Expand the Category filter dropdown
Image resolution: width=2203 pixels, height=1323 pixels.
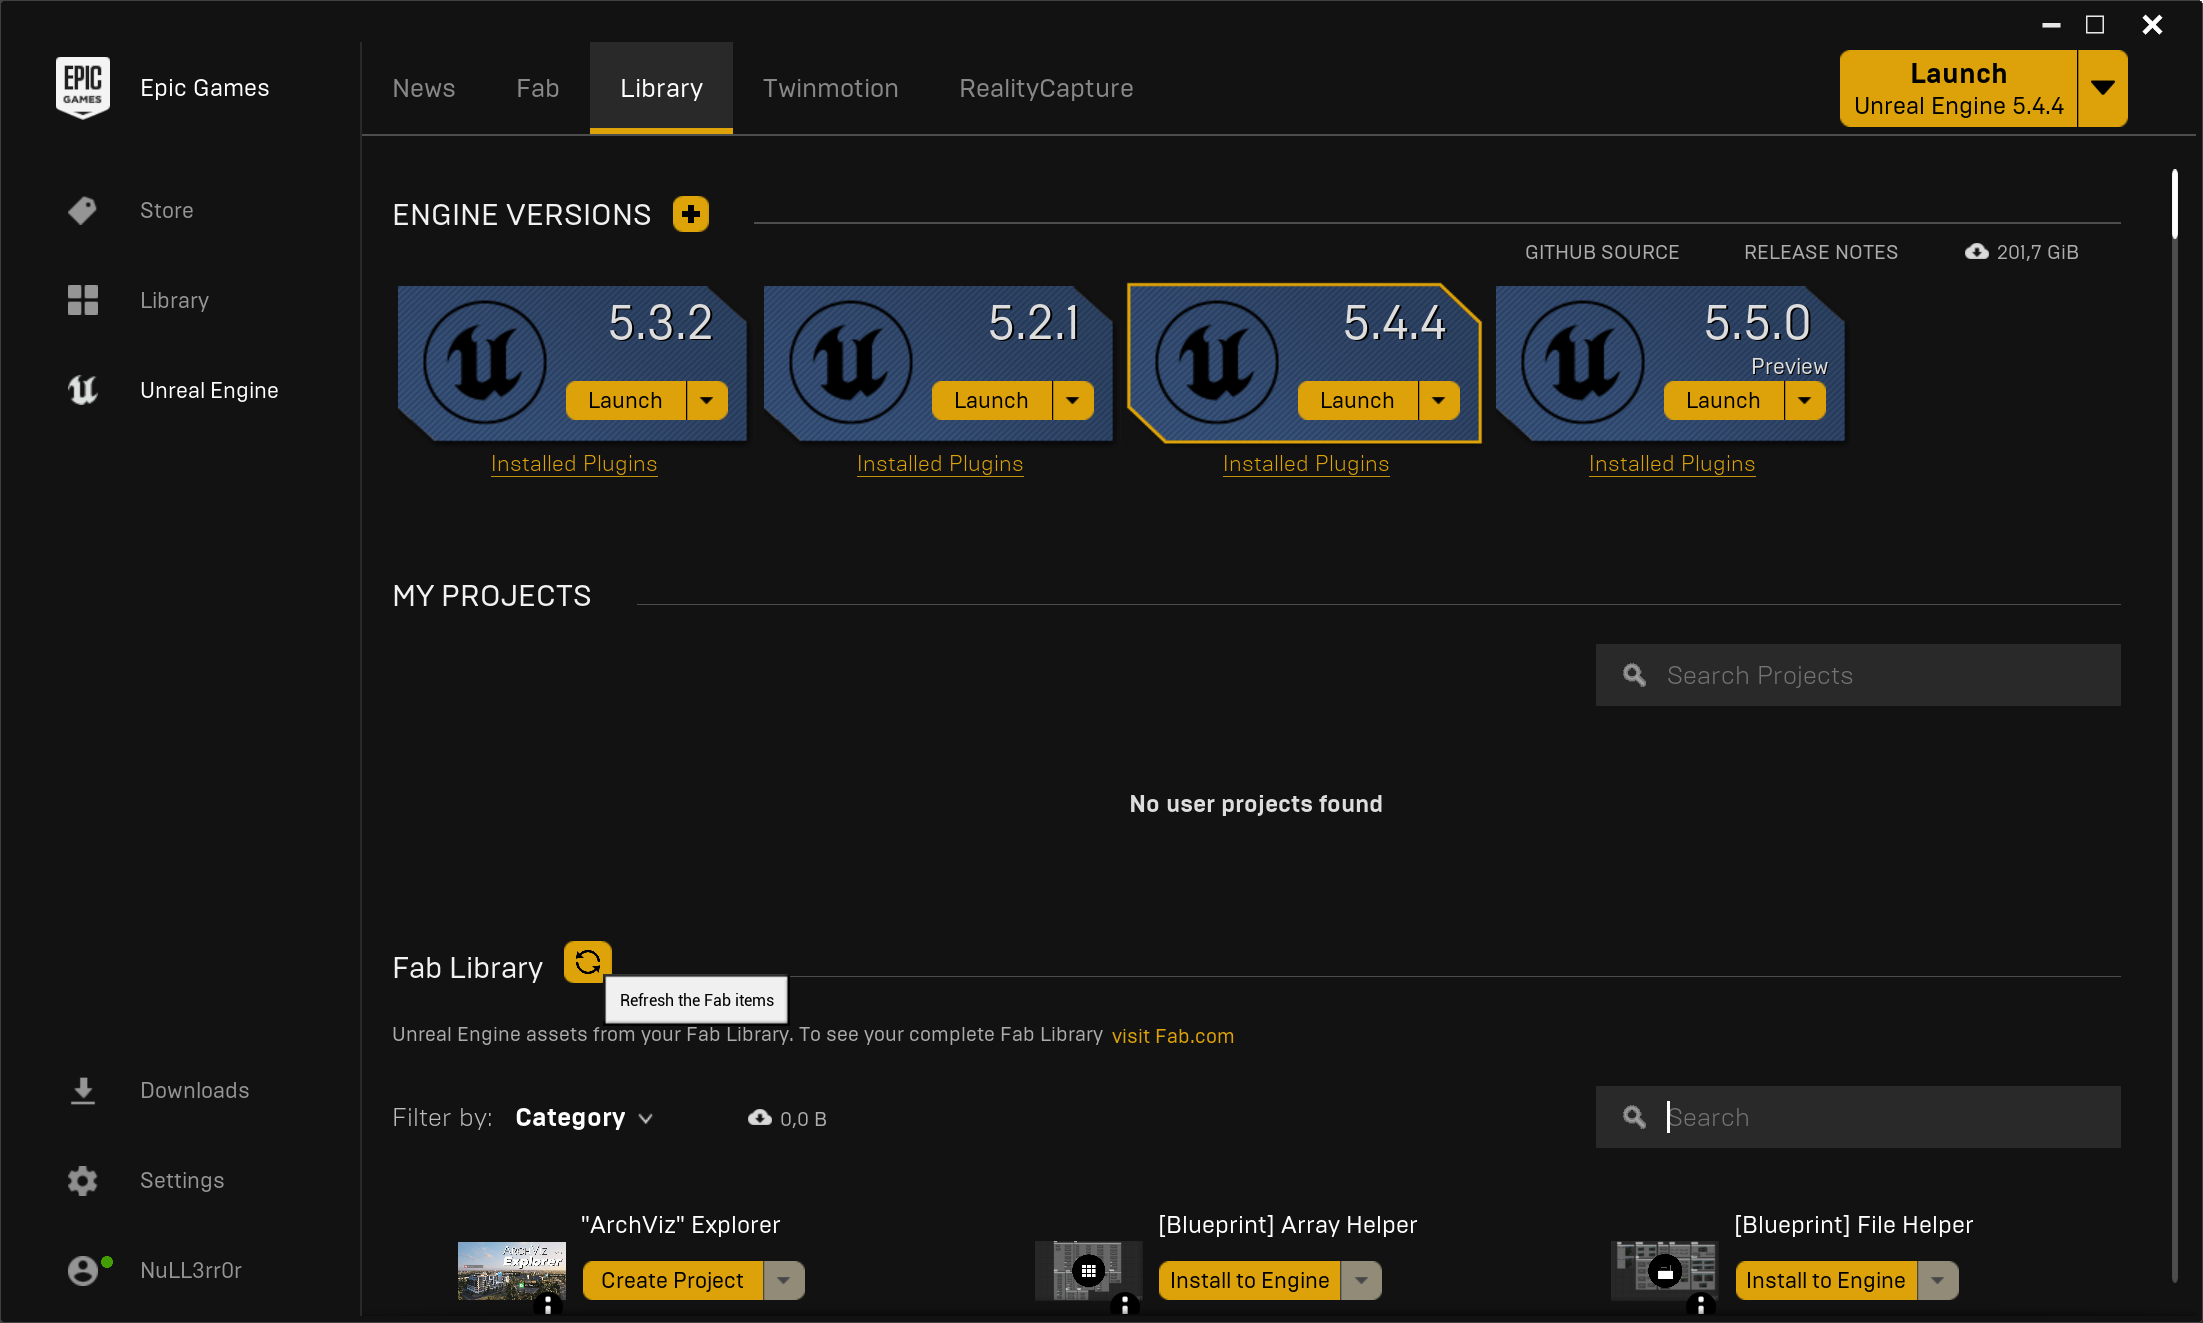[x=584, y=1117]
